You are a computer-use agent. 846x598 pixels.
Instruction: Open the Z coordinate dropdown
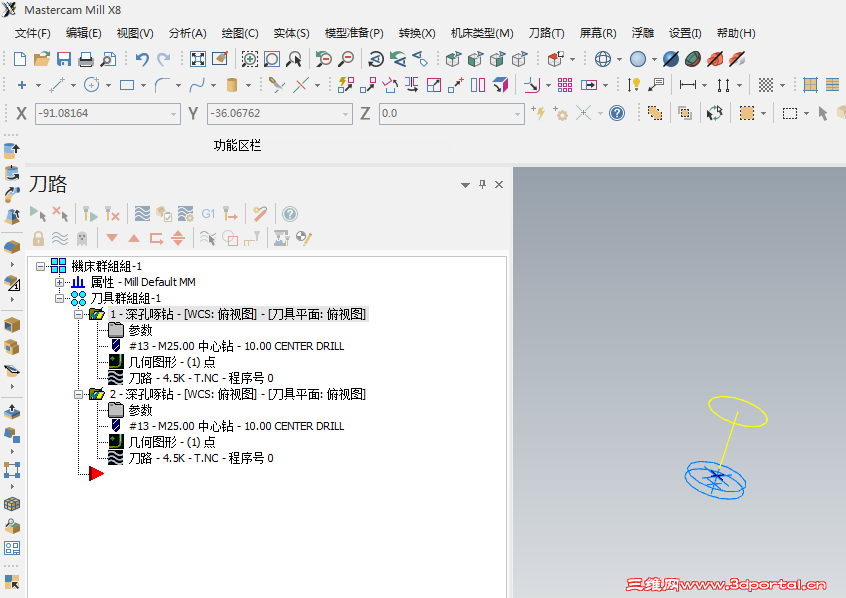click(x=517, y=114)
